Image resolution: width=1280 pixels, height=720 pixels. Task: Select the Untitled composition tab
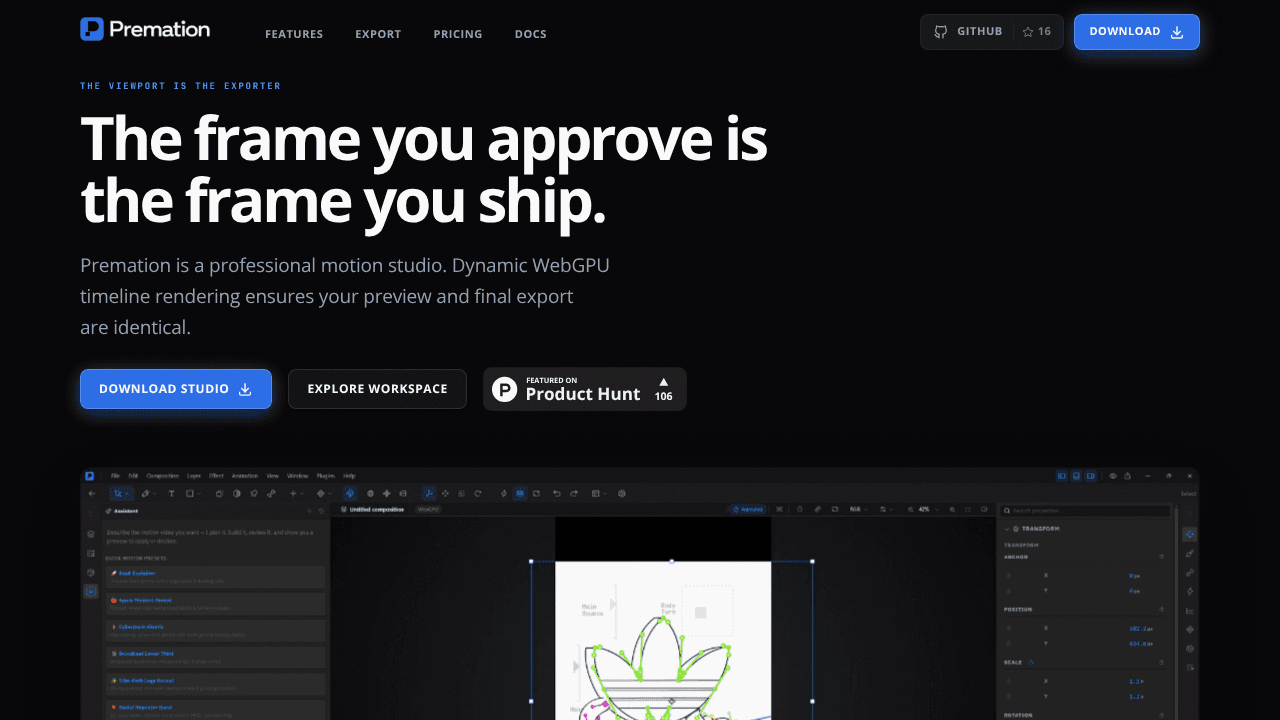[372, 510]
